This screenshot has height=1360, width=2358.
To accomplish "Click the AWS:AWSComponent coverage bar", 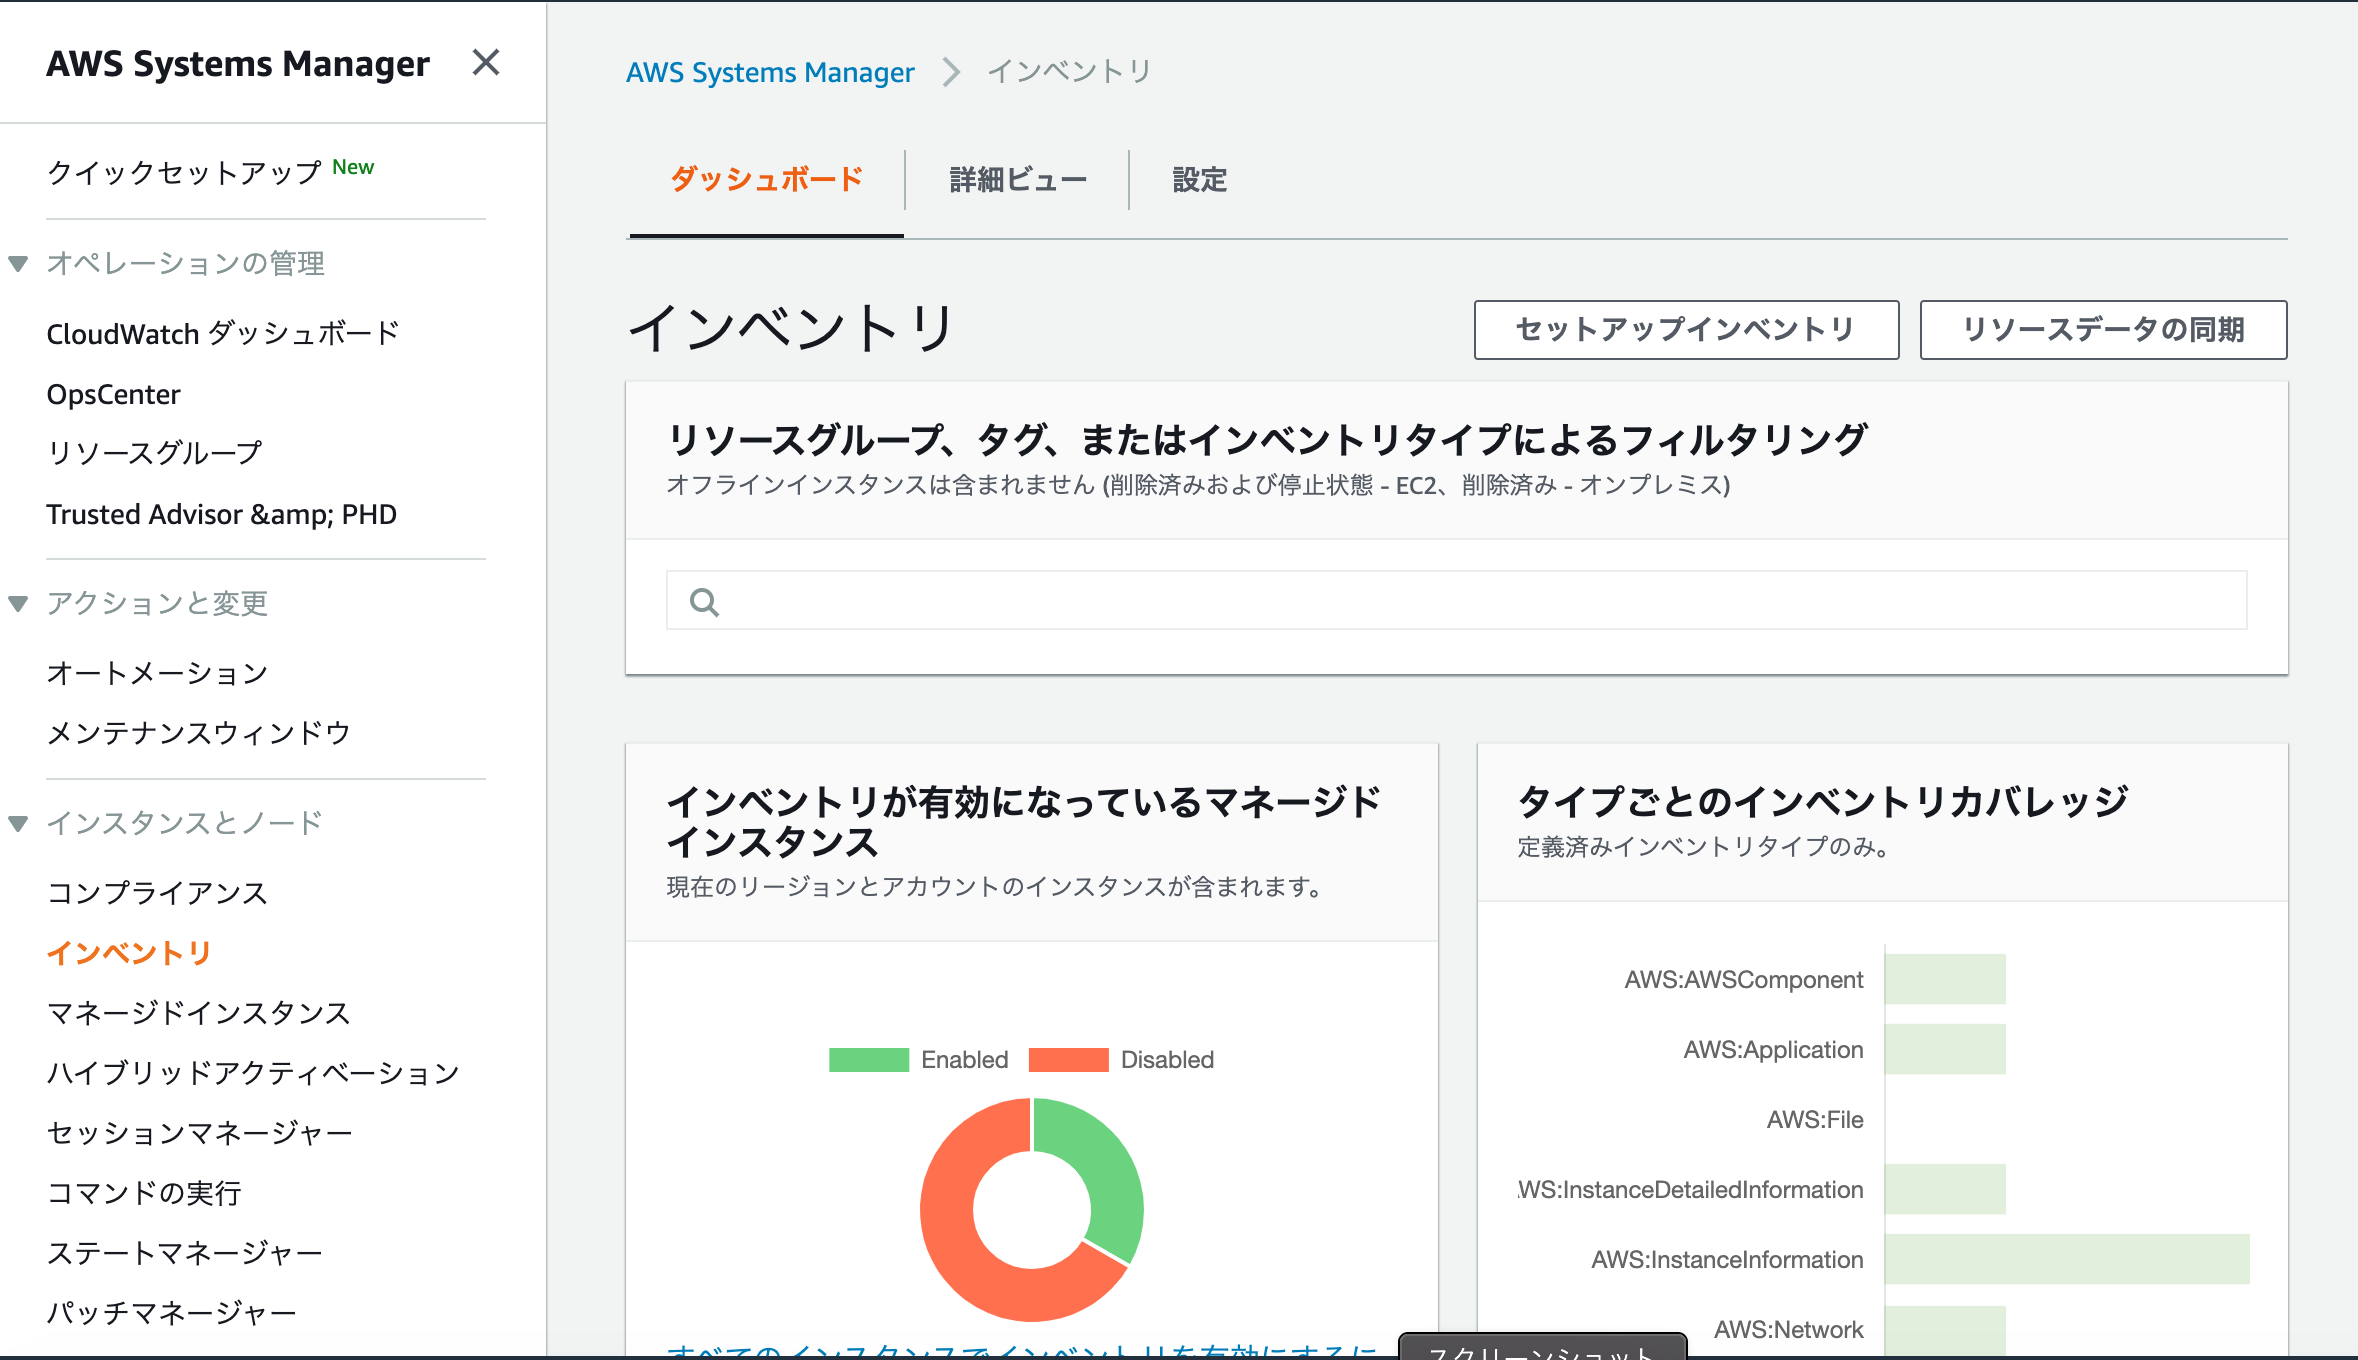I will click(x=1945, y=979).
